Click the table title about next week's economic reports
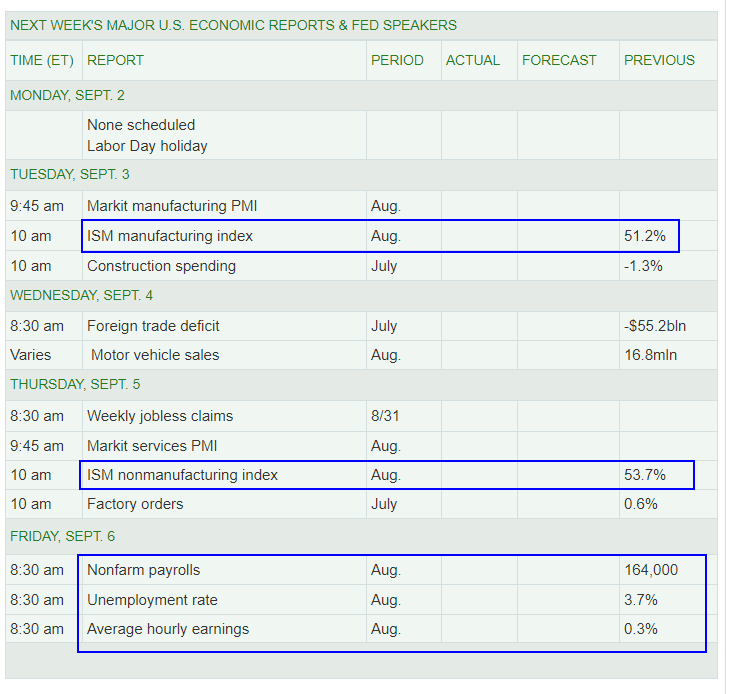Screen dimensions: 738x694 point(233,25)
